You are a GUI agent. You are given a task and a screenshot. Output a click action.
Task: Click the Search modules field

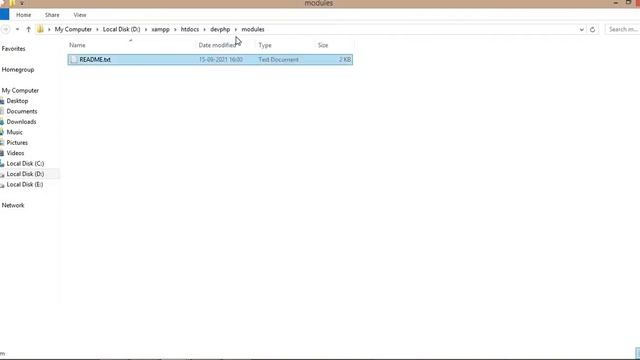(622, 29)
